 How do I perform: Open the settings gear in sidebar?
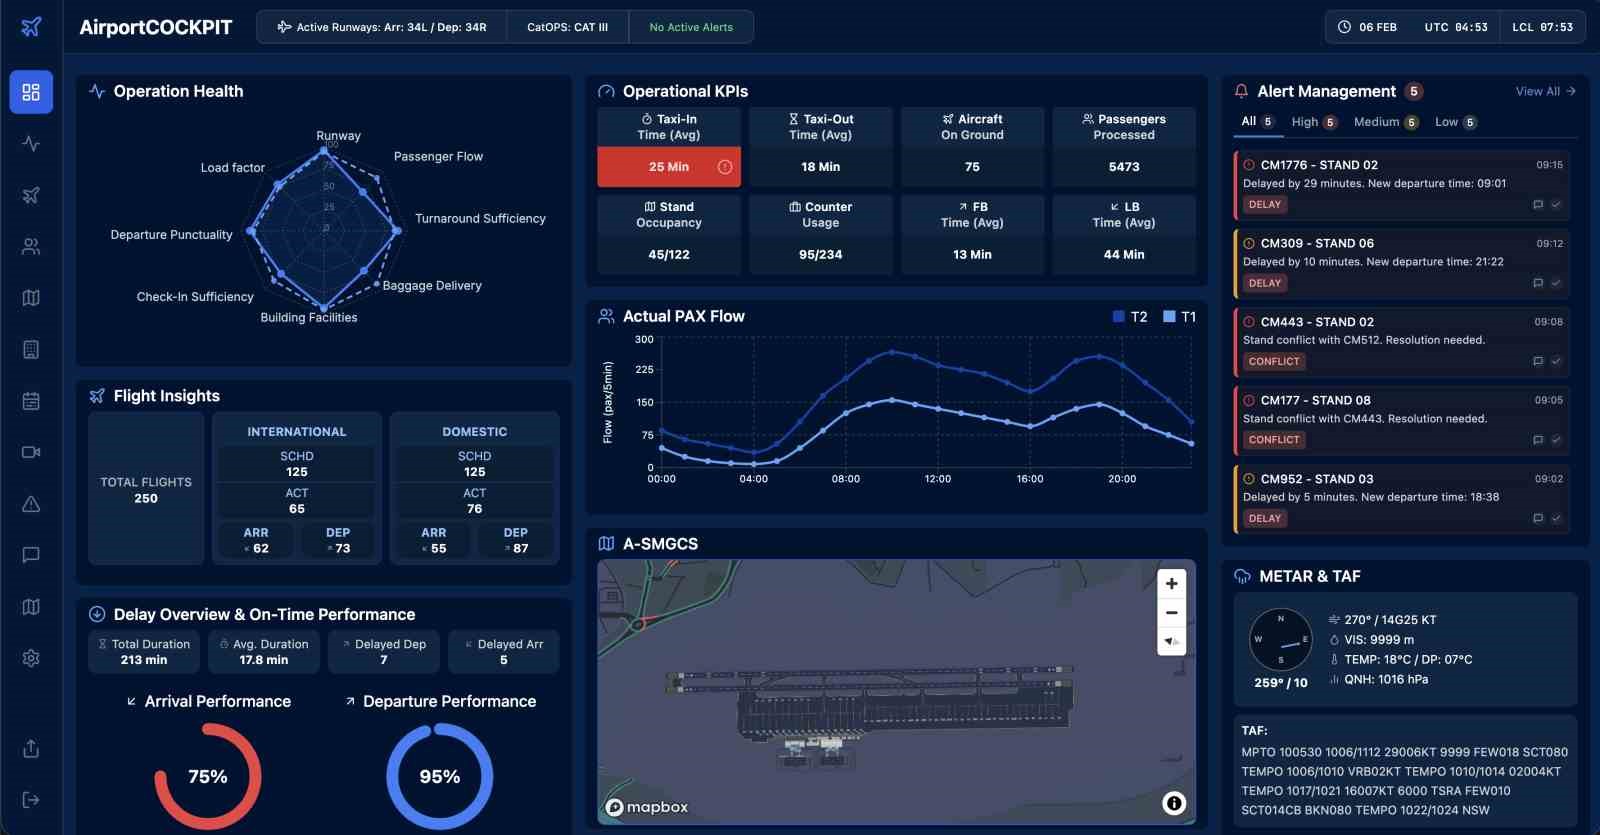pyautogui.click(x=31, y=658)
